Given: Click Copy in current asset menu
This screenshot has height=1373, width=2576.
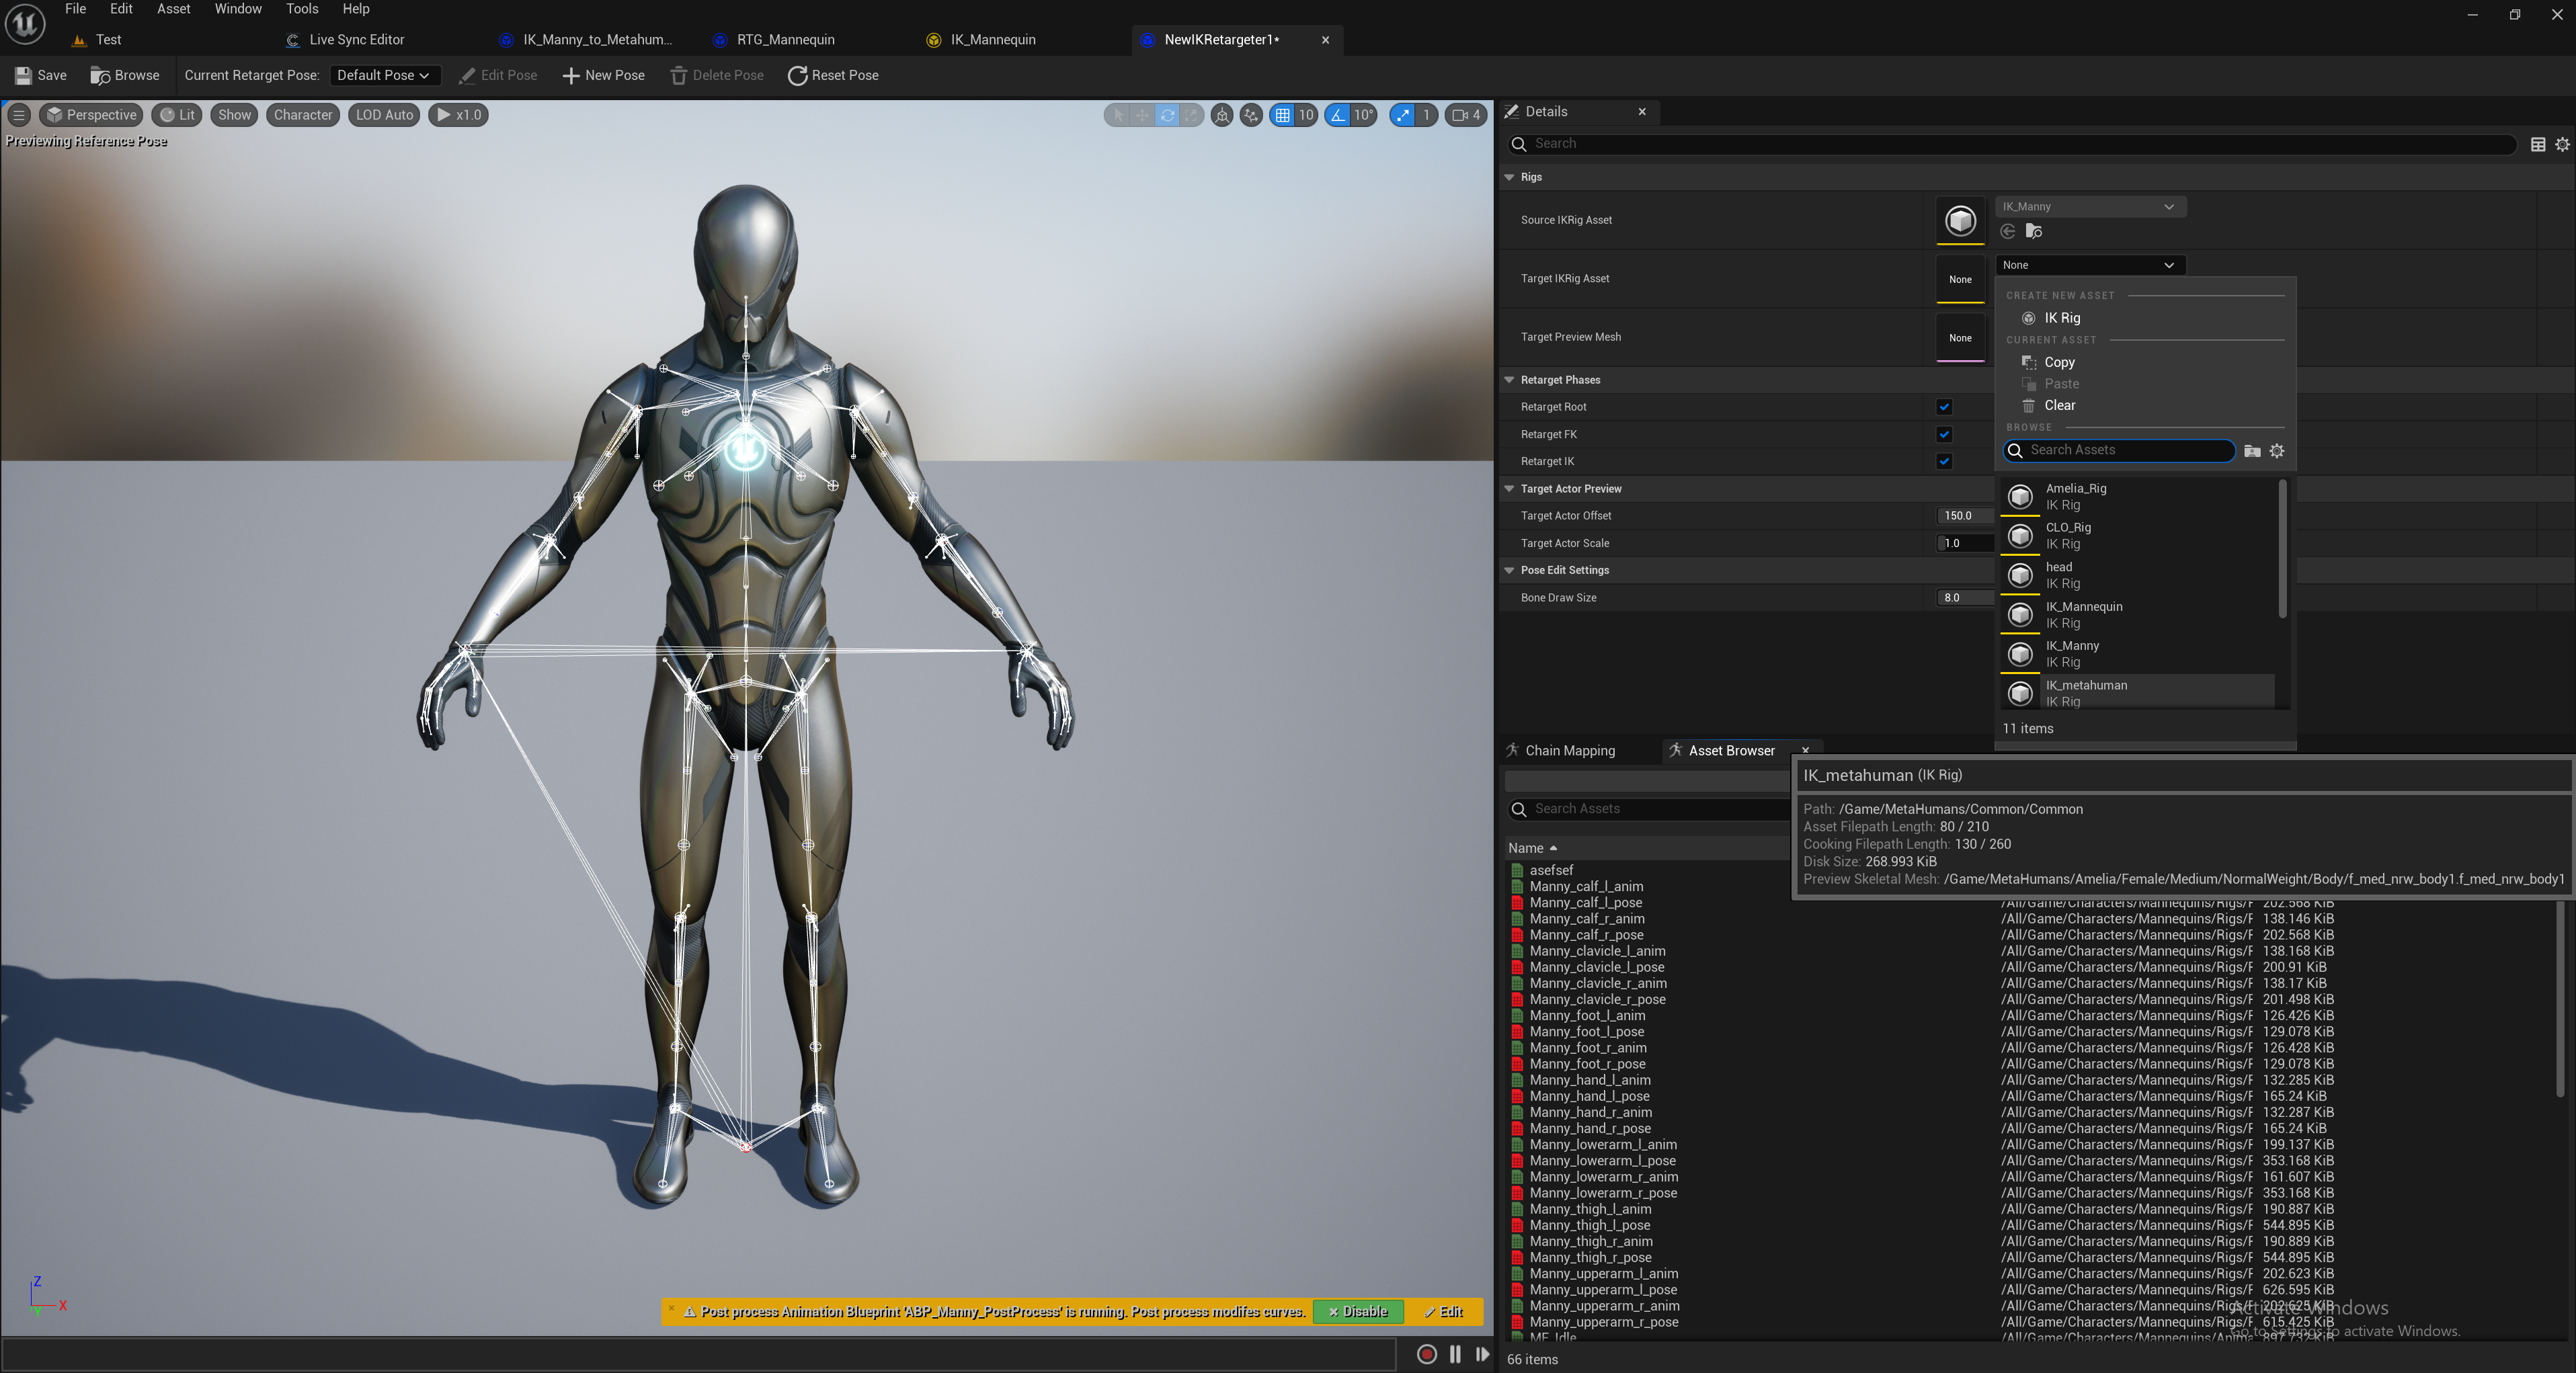Looking at the screenshot, I should coord(2058,362).
